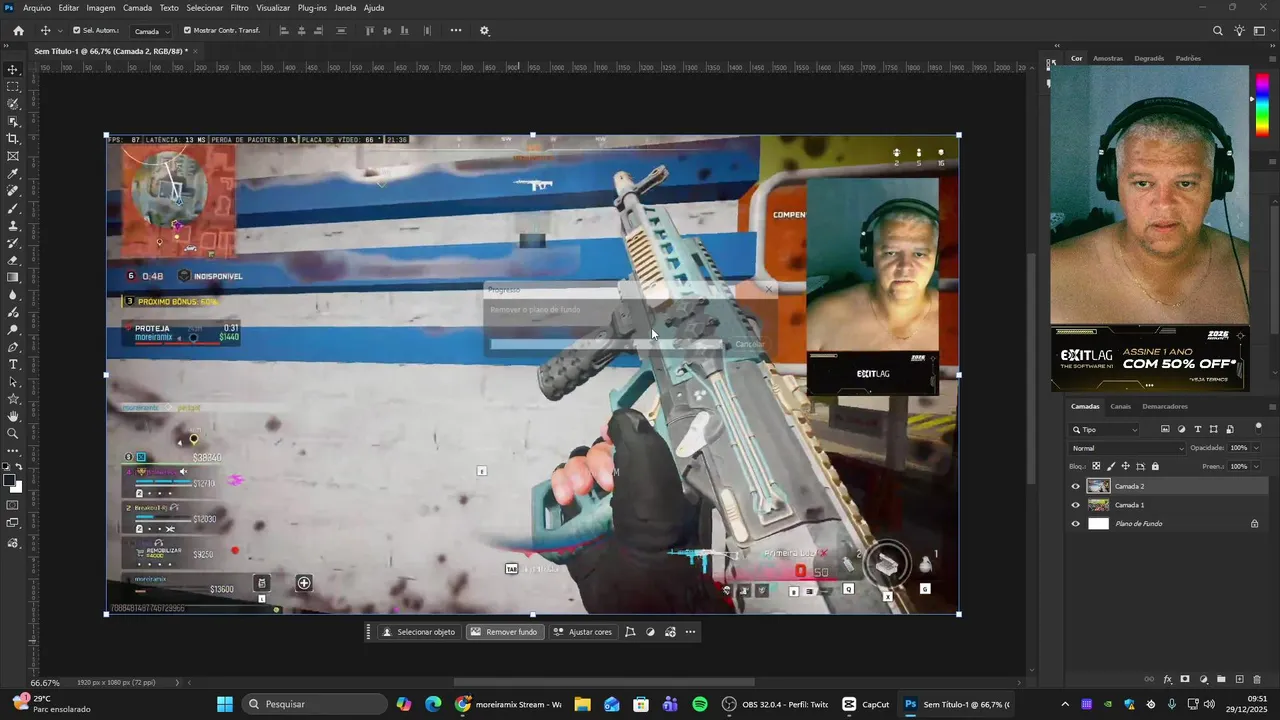
Task: Hide the Plano de Fundo layer eye
Action: pos(1076,524)
